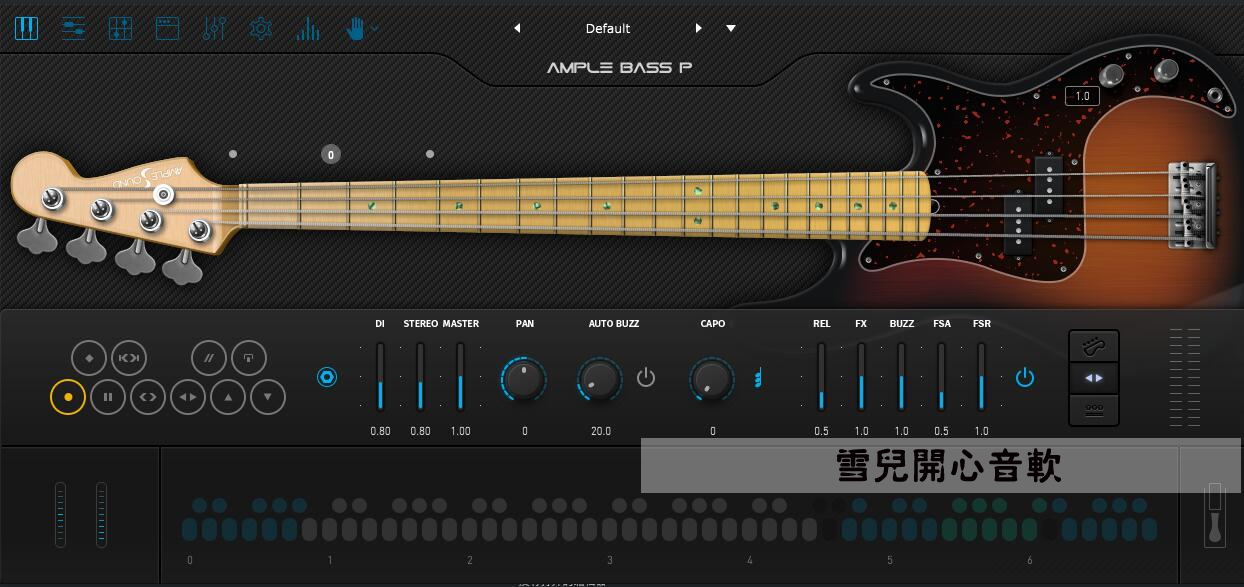This screenshot has height=587, width=1244.
Task: Adjust the BUZZ slider
Action: pyautogui.click(x=901, y=376)
